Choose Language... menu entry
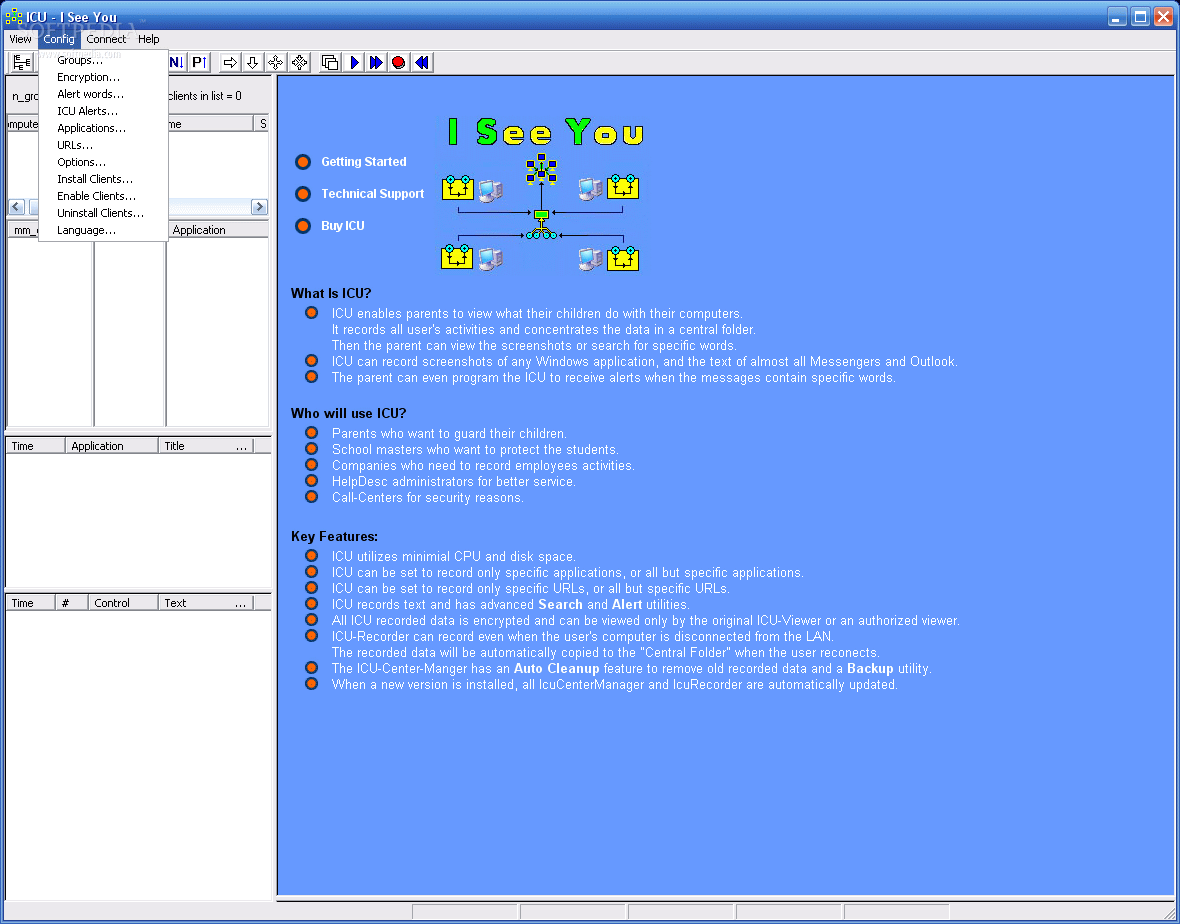 pos(103,230)
